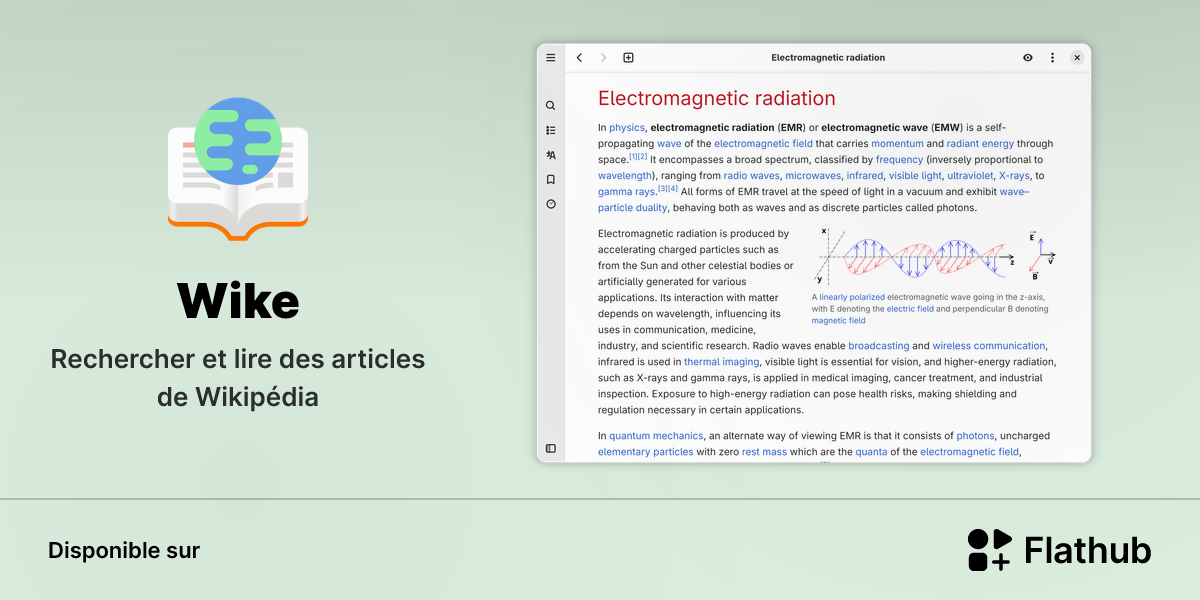Open the "frequency" link
1200x600 pixels.
pos(899,159)
